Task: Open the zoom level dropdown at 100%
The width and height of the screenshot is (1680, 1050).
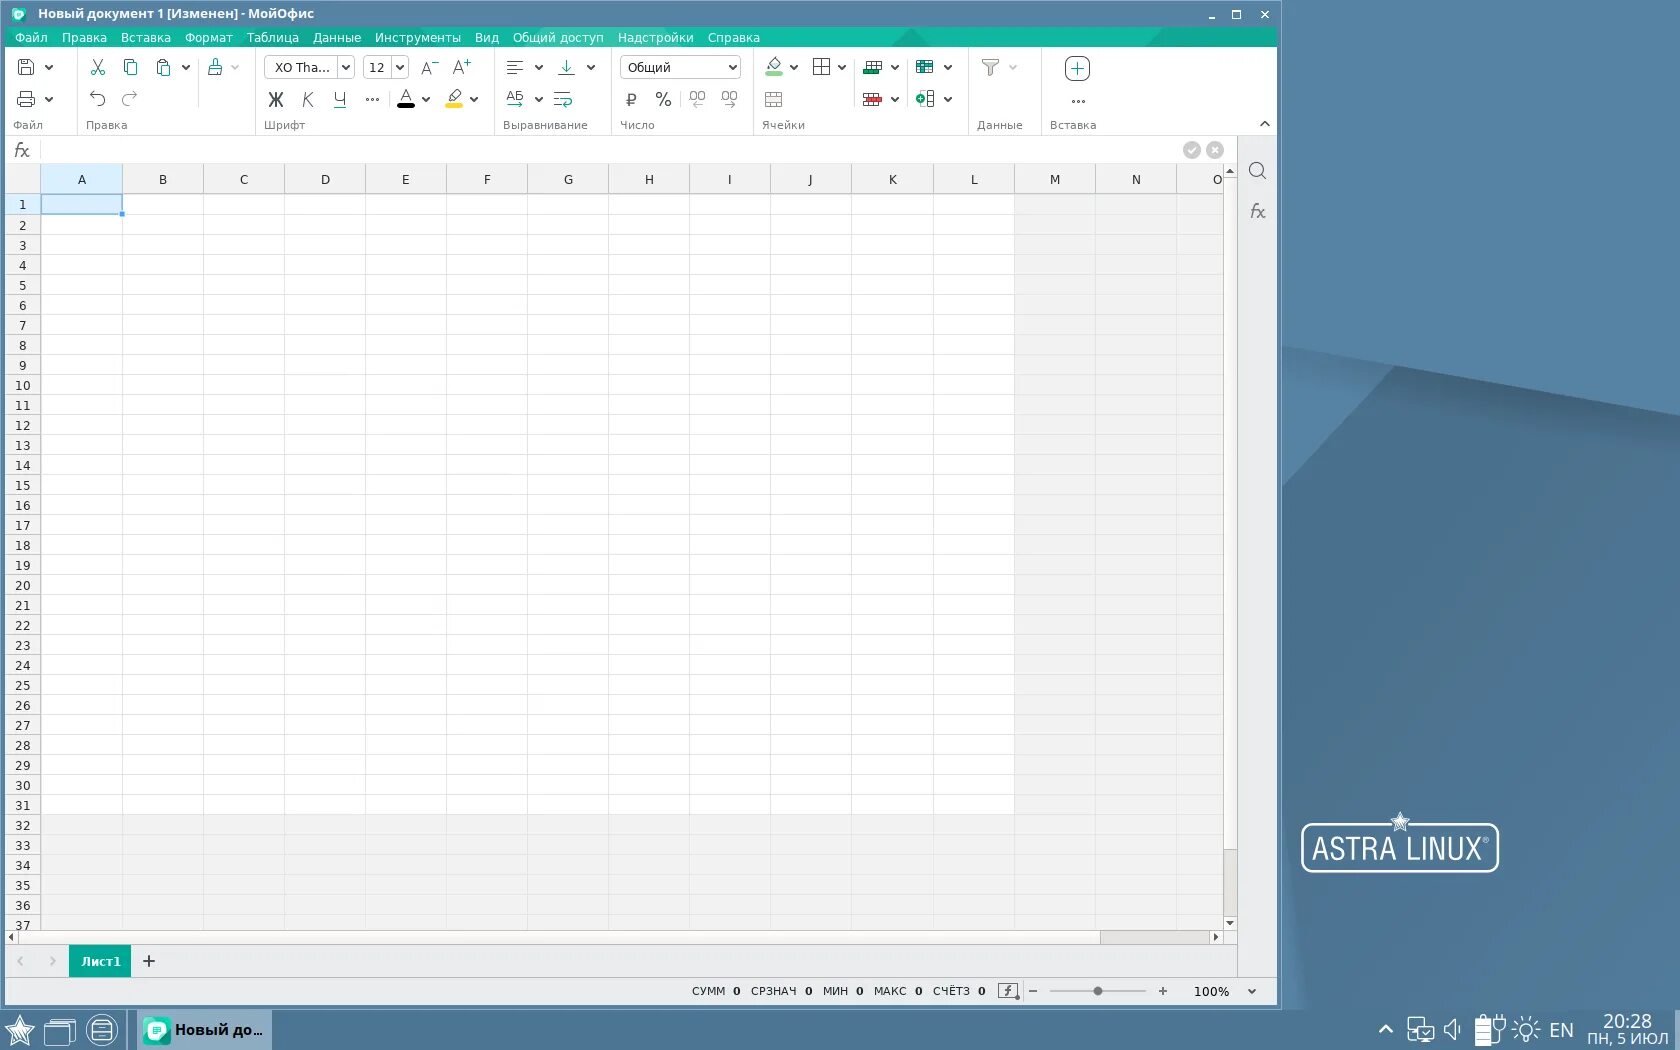Action: [x=1252, y=991]
